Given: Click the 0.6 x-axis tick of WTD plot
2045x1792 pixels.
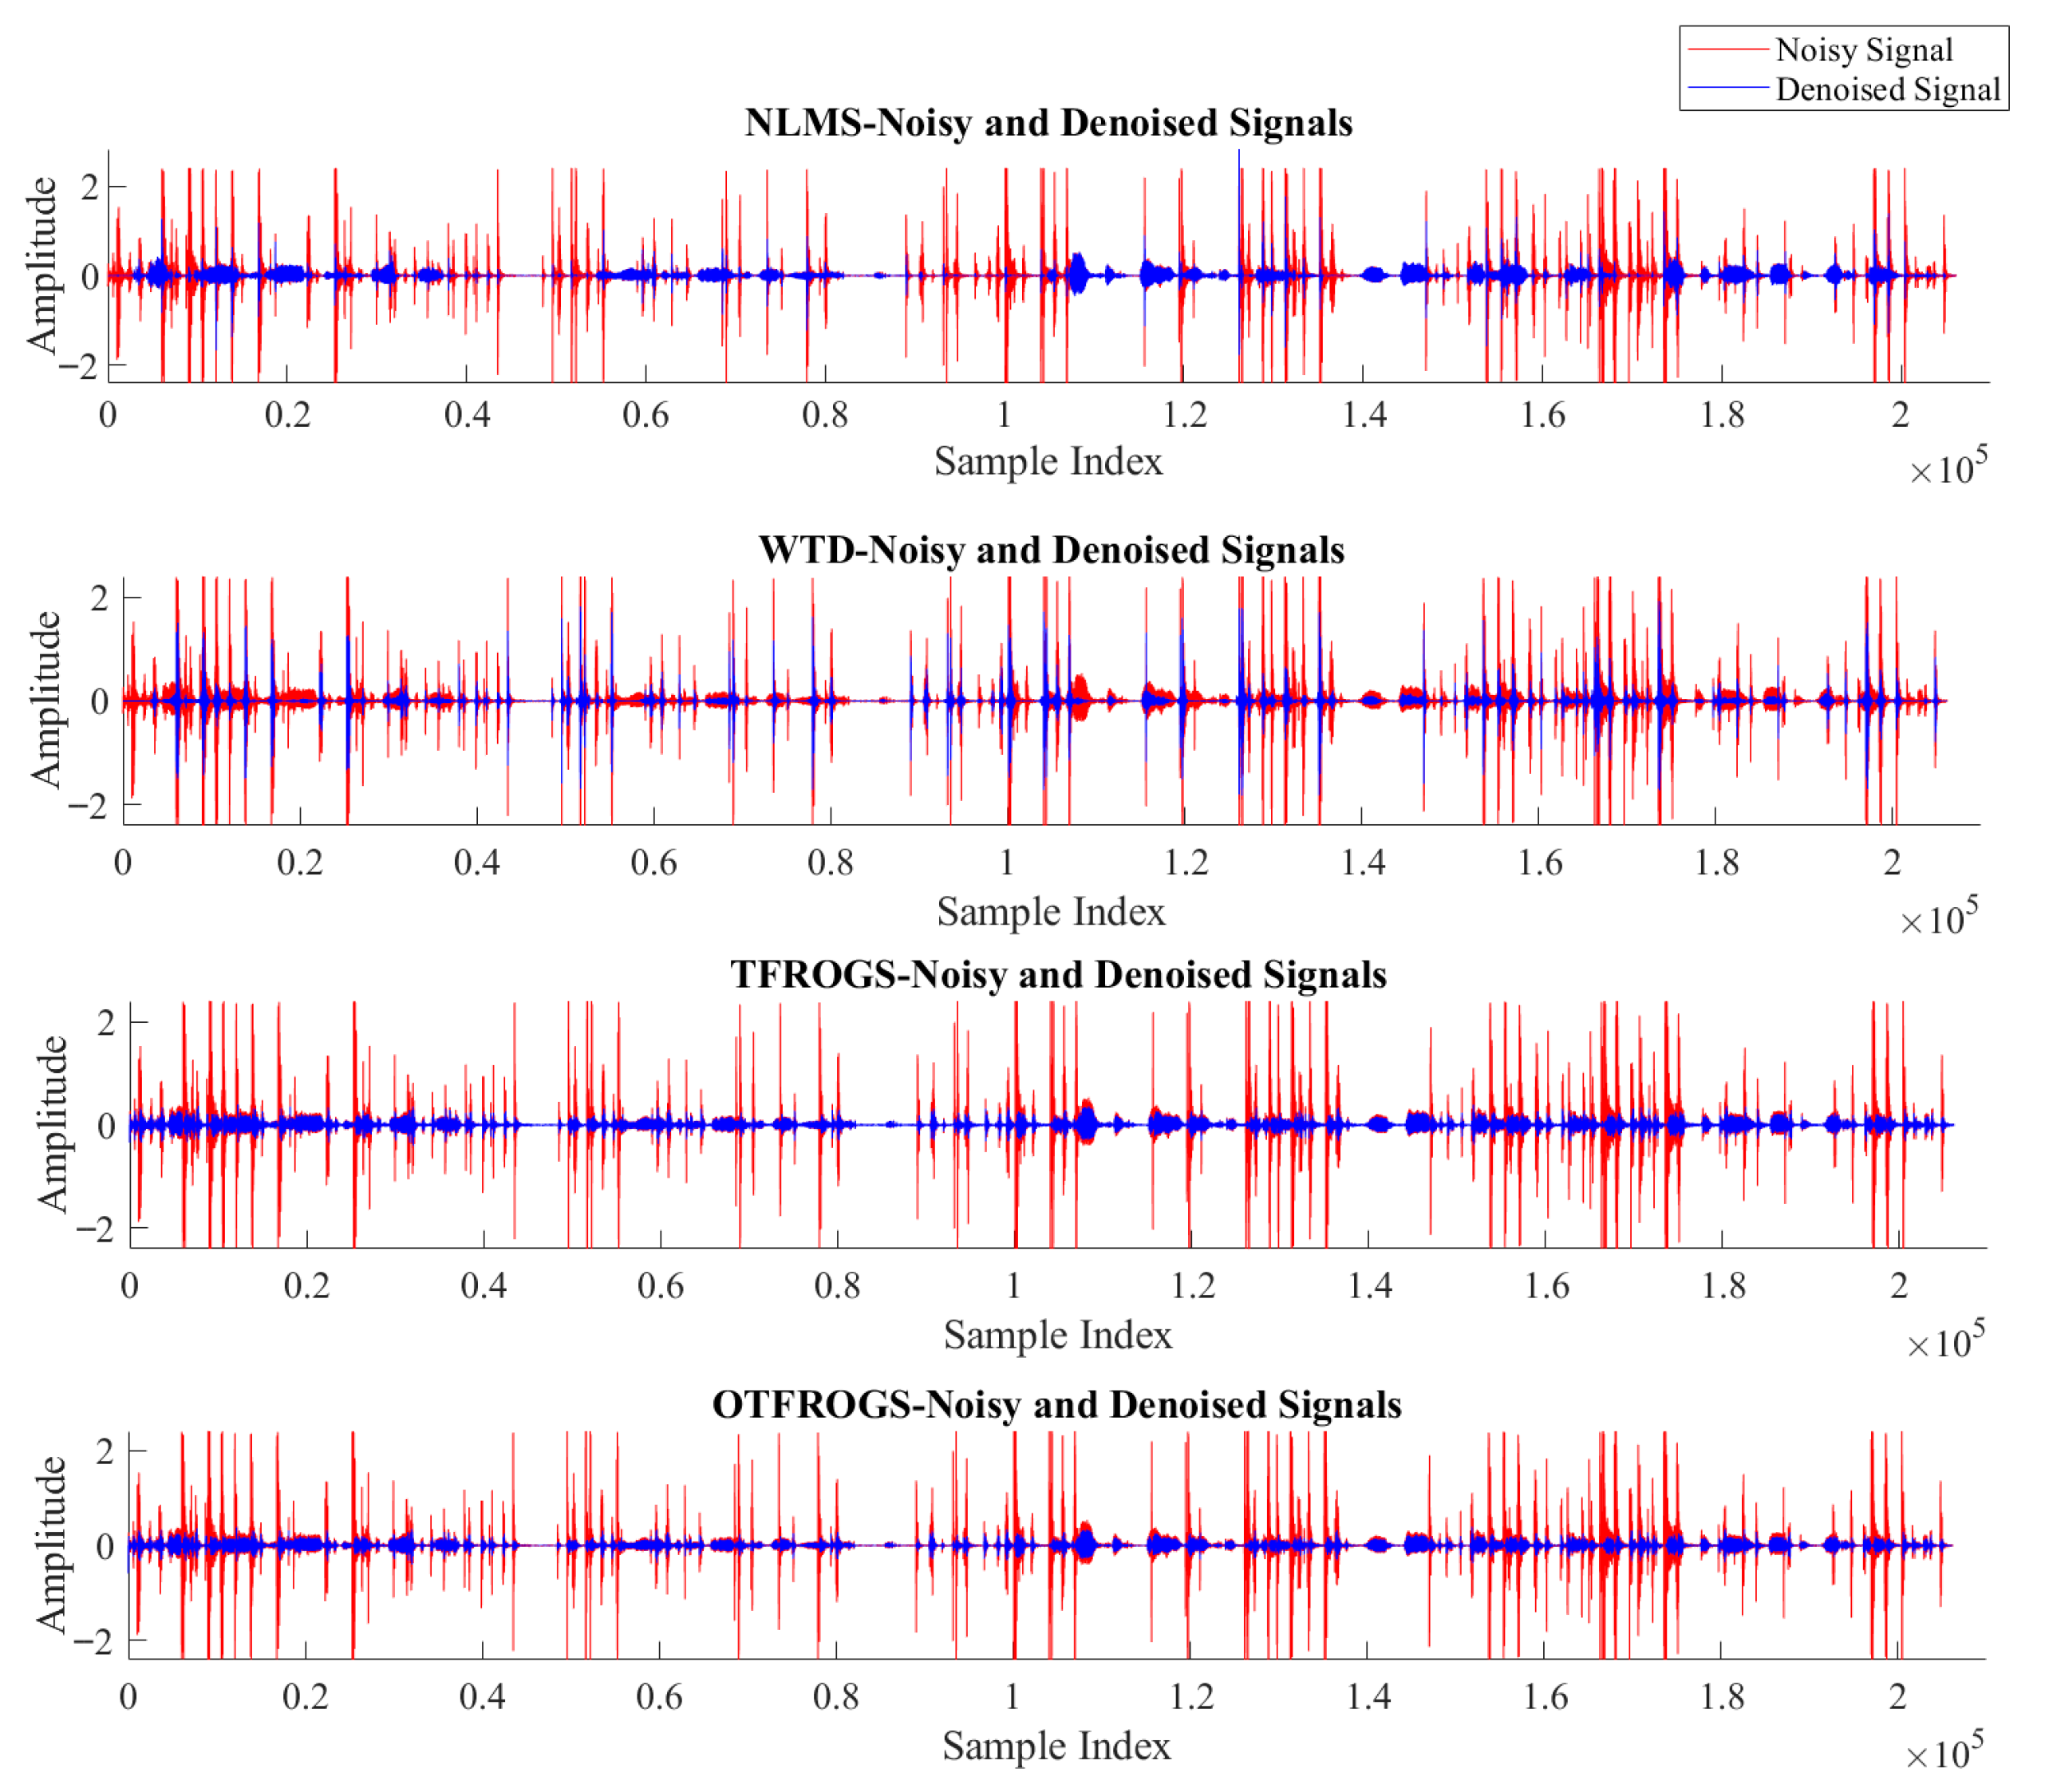Looking at the screenshot, I should pos(654,863).
